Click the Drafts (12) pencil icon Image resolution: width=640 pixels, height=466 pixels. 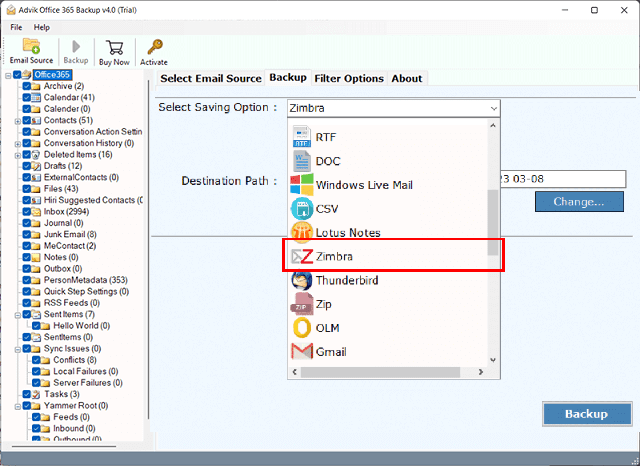click(36, 166)
